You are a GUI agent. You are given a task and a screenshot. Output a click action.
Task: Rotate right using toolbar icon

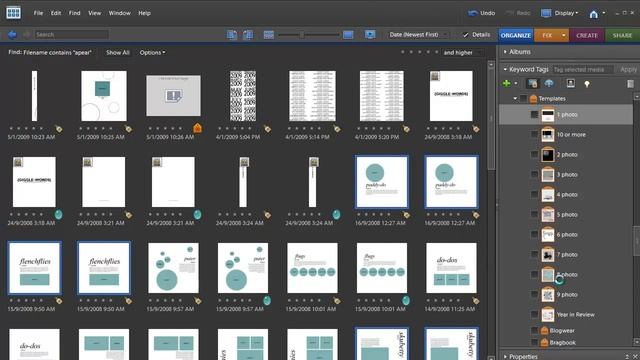(x=248, y=35)
